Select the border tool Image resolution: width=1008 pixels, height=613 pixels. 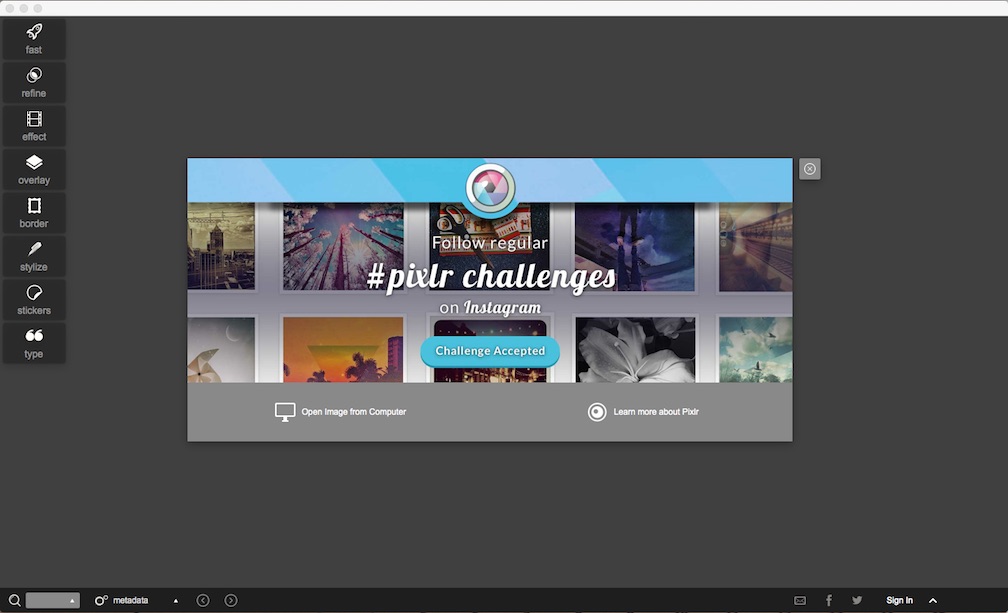pyautogui.click(x=33, y=213)
